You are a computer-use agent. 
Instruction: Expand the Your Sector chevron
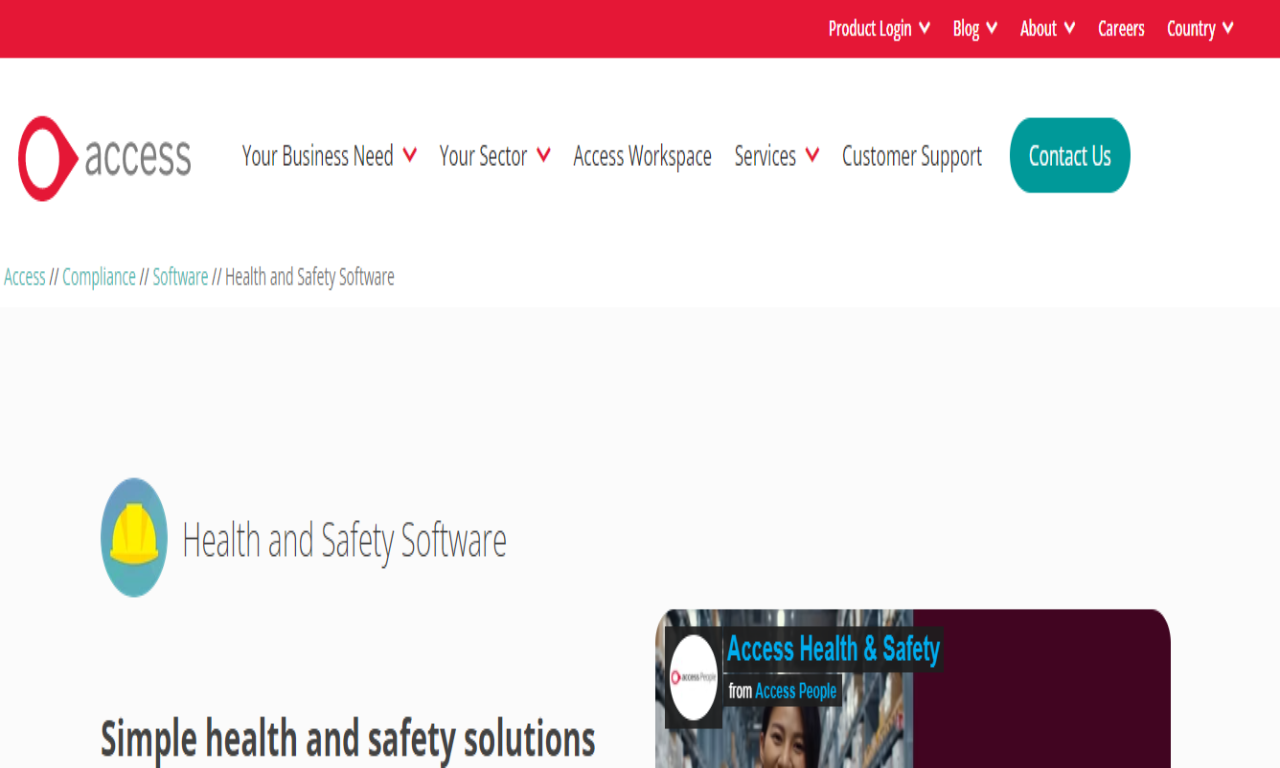pyautogui.click(x=543, y=155)
